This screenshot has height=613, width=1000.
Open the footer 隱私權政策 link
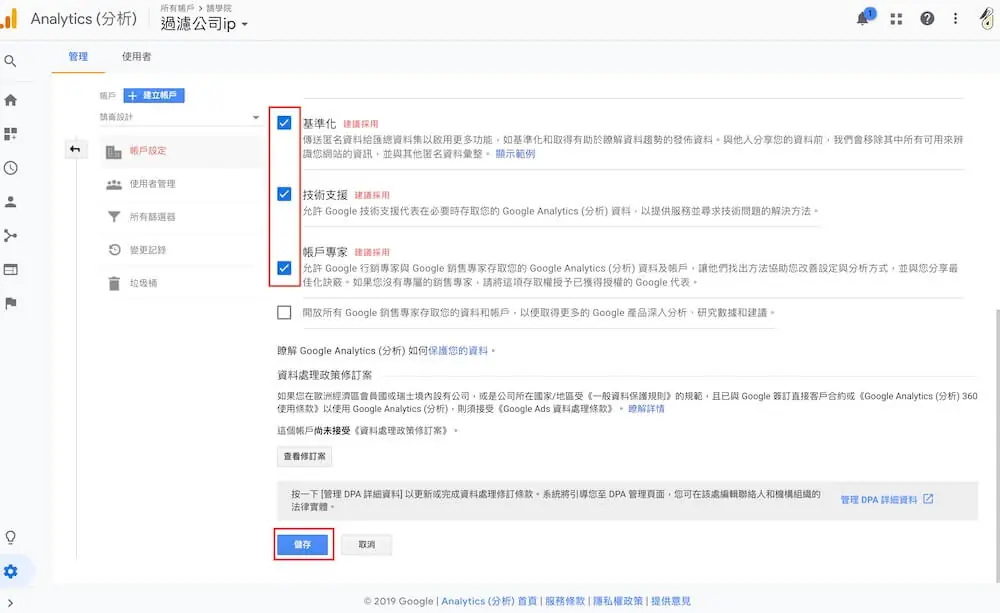point(618,601)
